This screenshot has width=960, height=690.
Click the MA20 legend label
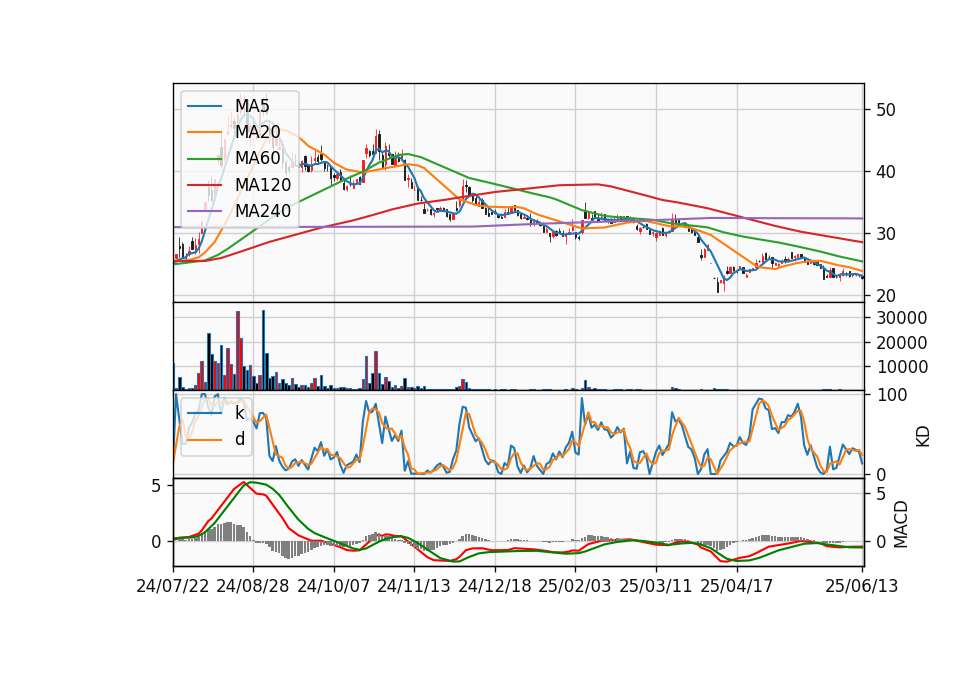point(258,132)
